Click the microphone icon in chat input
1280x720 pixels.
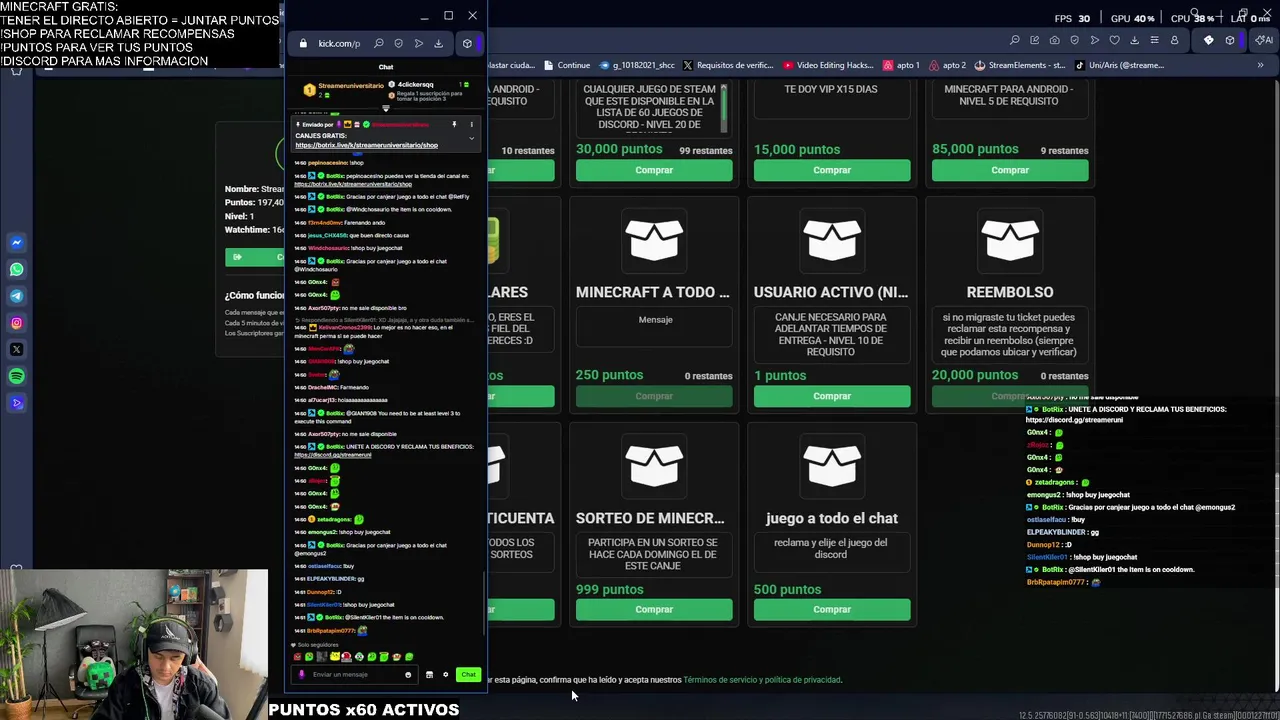(302, 674)
